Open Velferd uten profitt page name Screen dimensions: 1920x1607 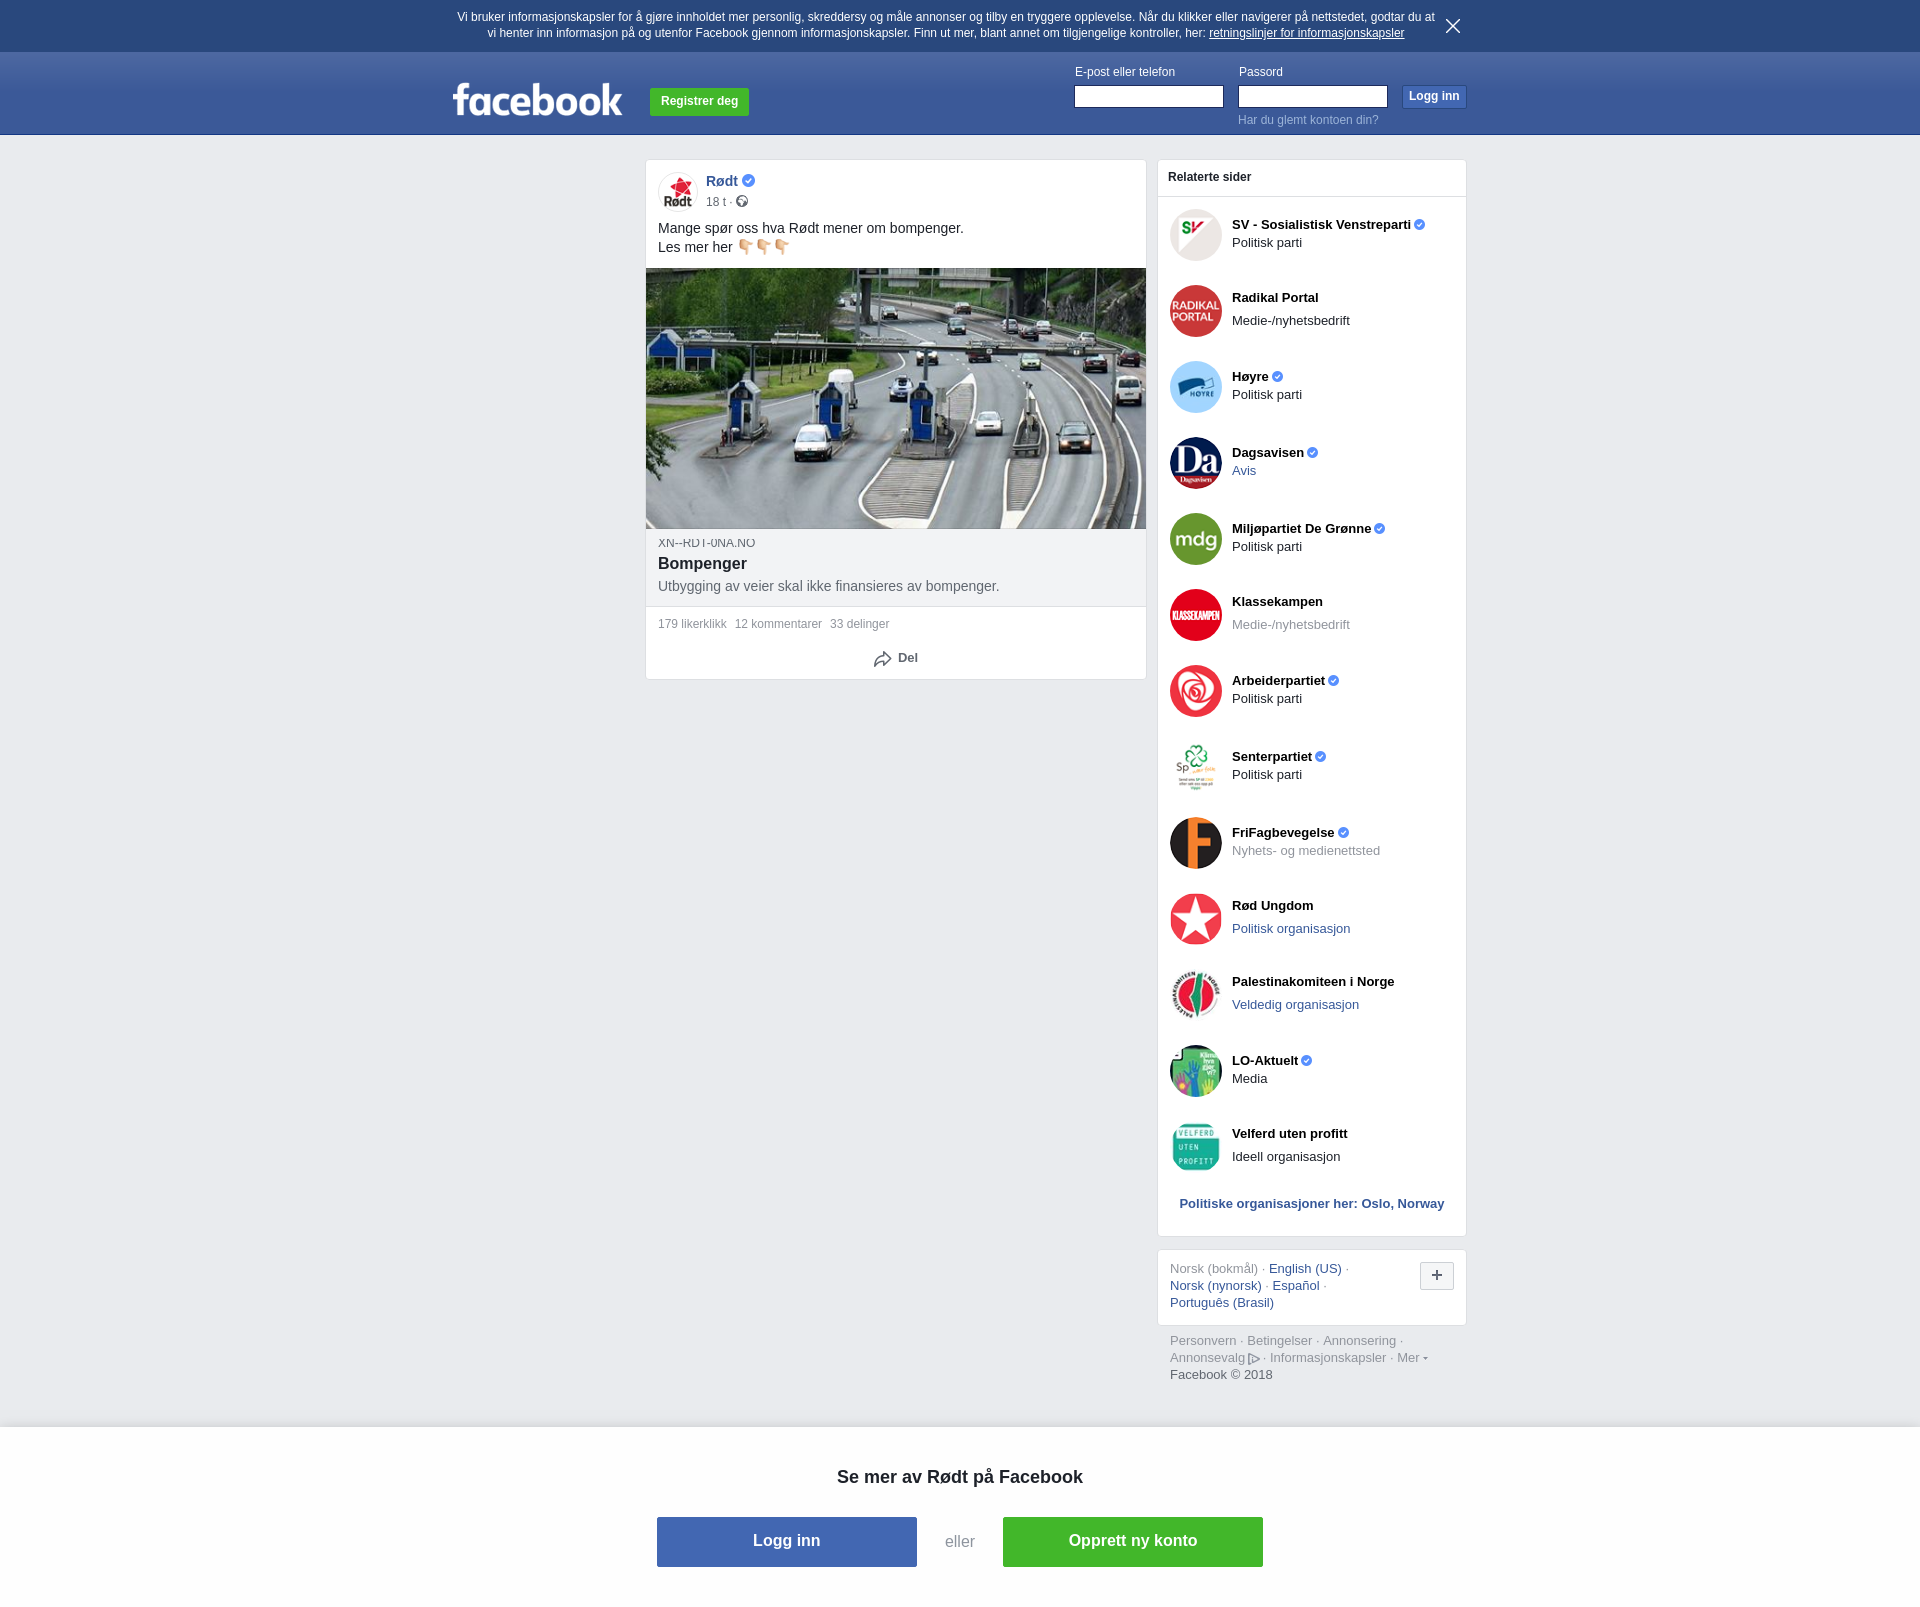coord(1289,1134)
